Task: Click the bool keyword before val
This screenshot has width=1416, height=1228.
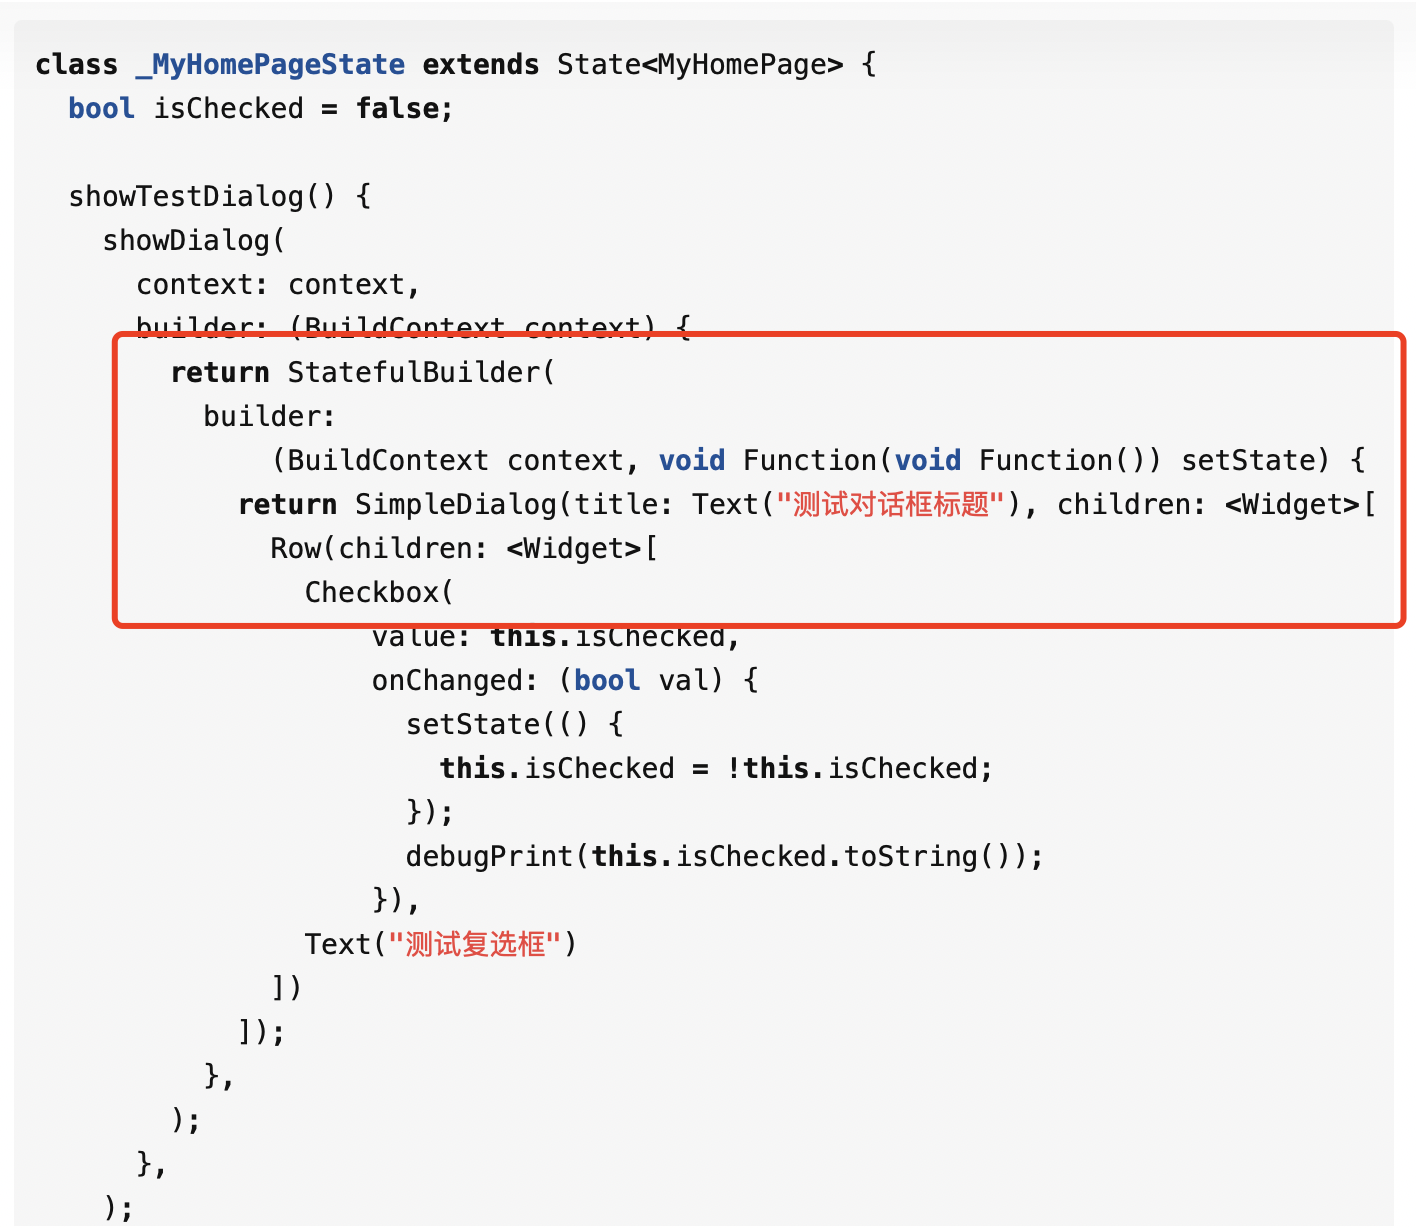Action: point(607,681)
